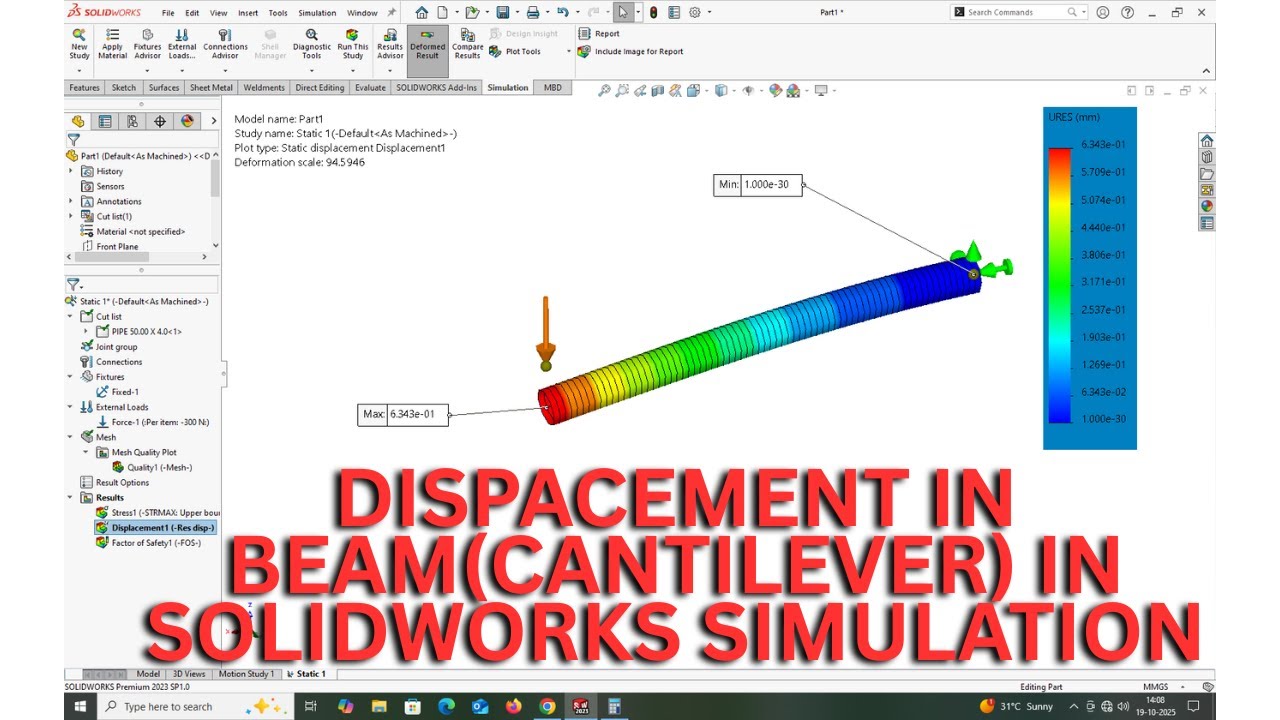Open Diagnostic Tools
The width and height of the screenshot is (1280, 720).
pyautogui.click(x=312, y=44)
